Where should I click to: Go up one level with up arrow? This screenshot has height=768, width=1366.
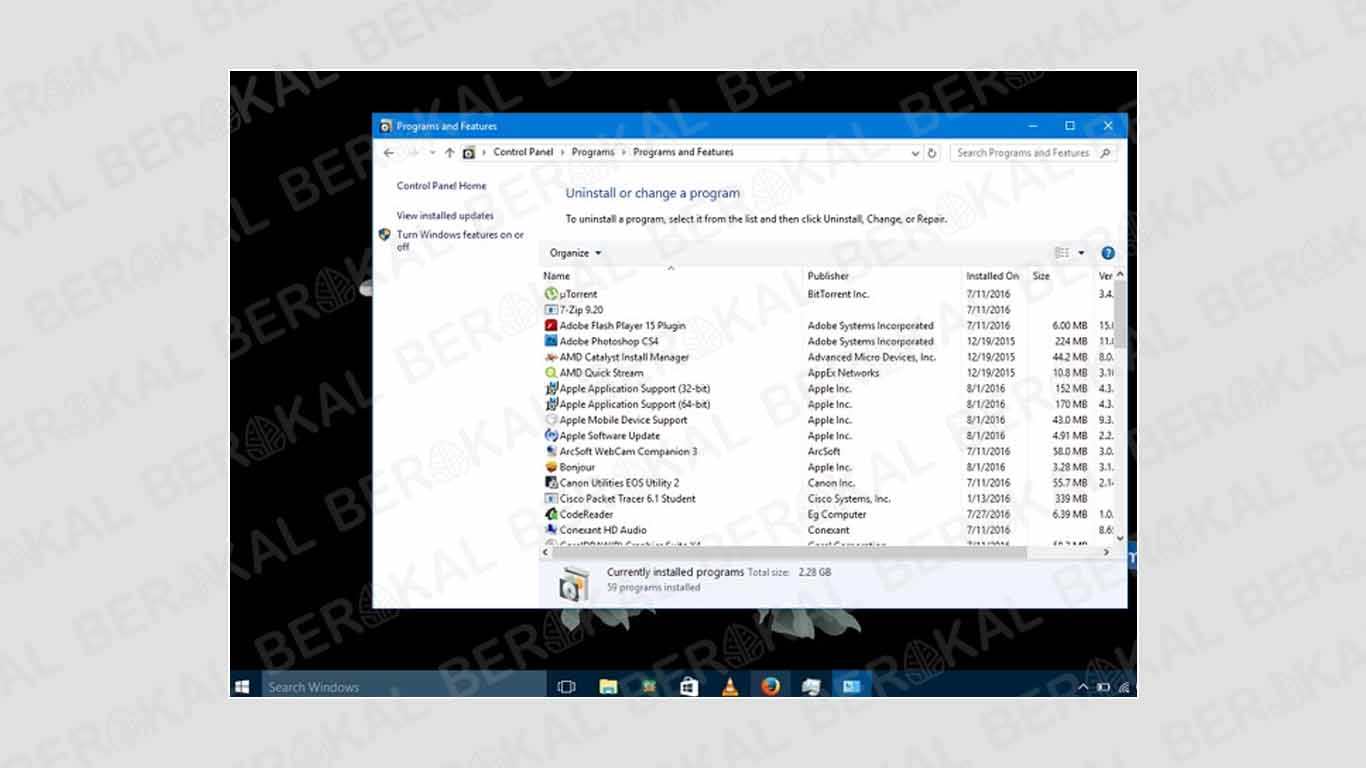point(449,153)
